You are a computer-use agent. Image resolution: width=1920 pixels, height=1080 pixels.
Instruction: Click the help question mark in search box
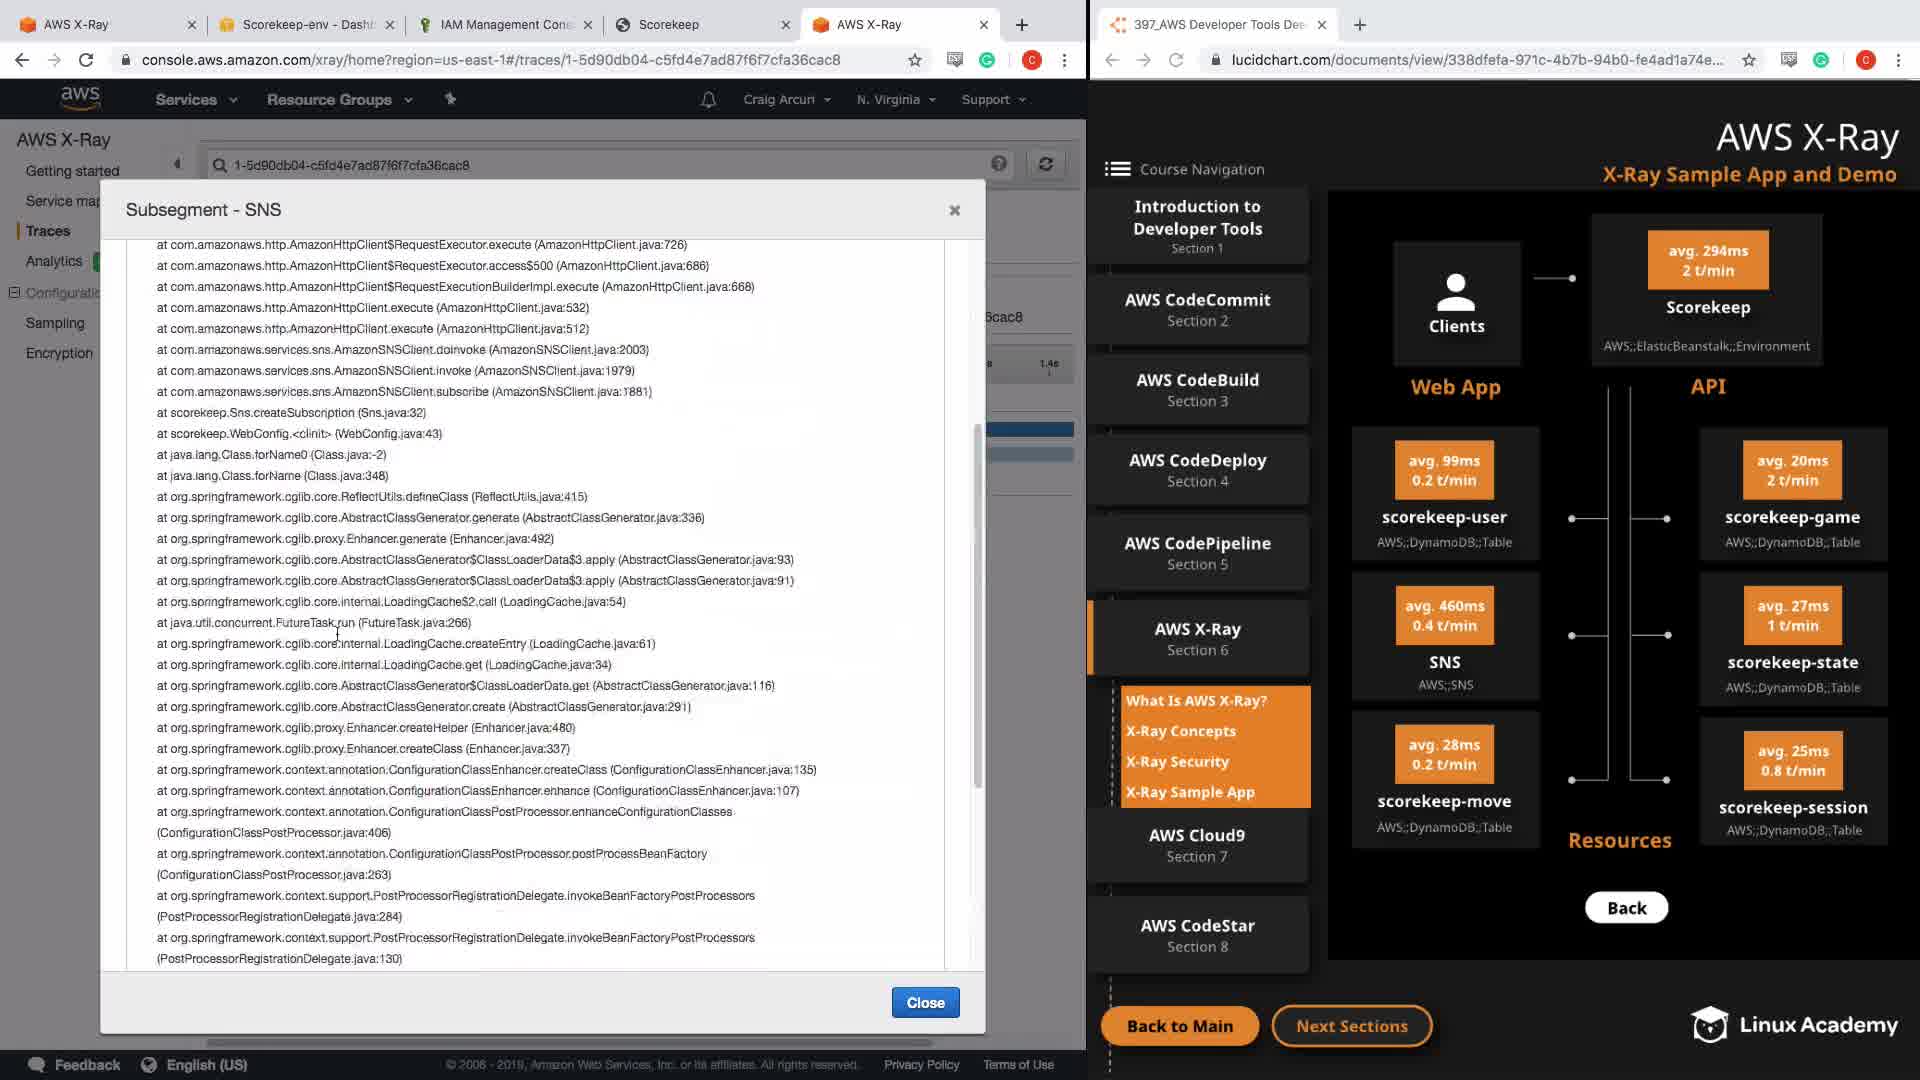(998, 164)
